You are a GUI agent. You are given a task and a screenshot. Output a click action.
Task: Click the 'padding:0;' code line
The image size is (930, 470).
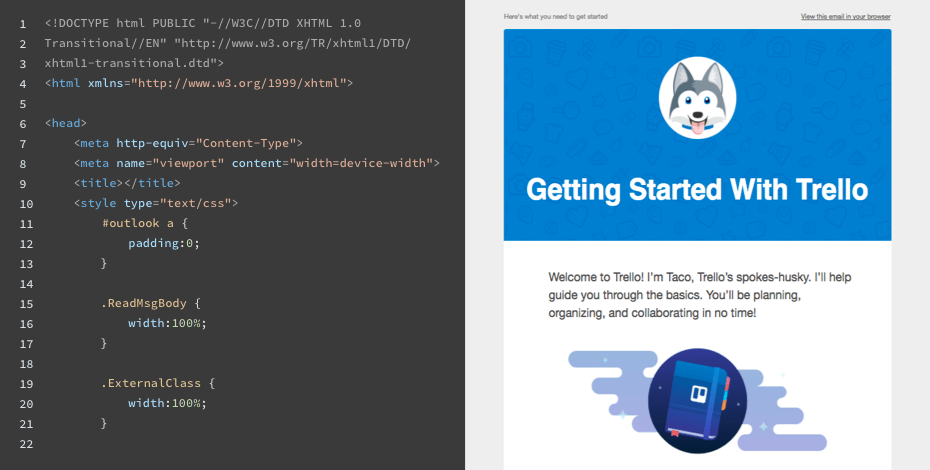pos(164,243)
